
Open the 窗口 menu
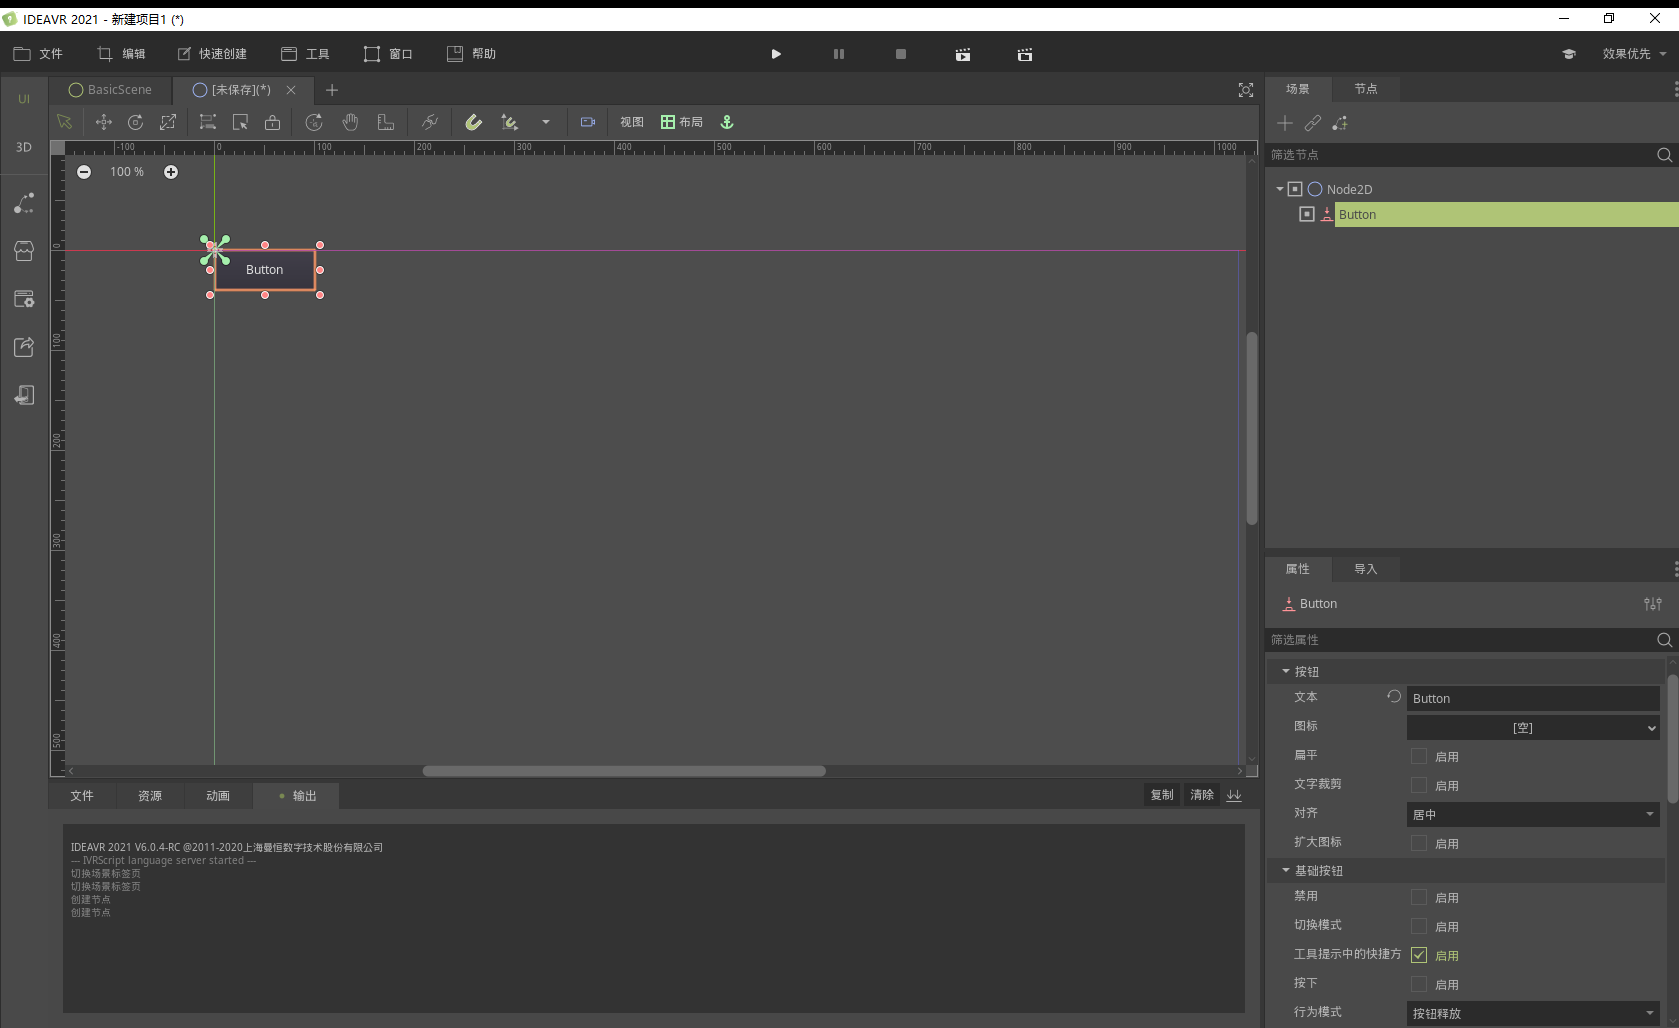click(x=388, y=54)
